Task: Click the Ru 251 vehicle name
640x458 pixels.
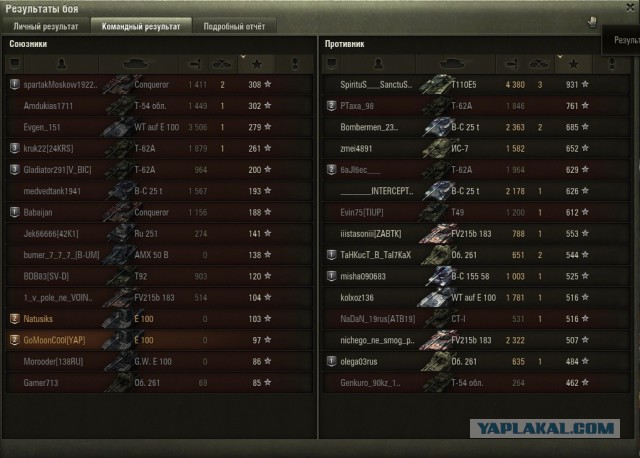Action: point(146,234)
